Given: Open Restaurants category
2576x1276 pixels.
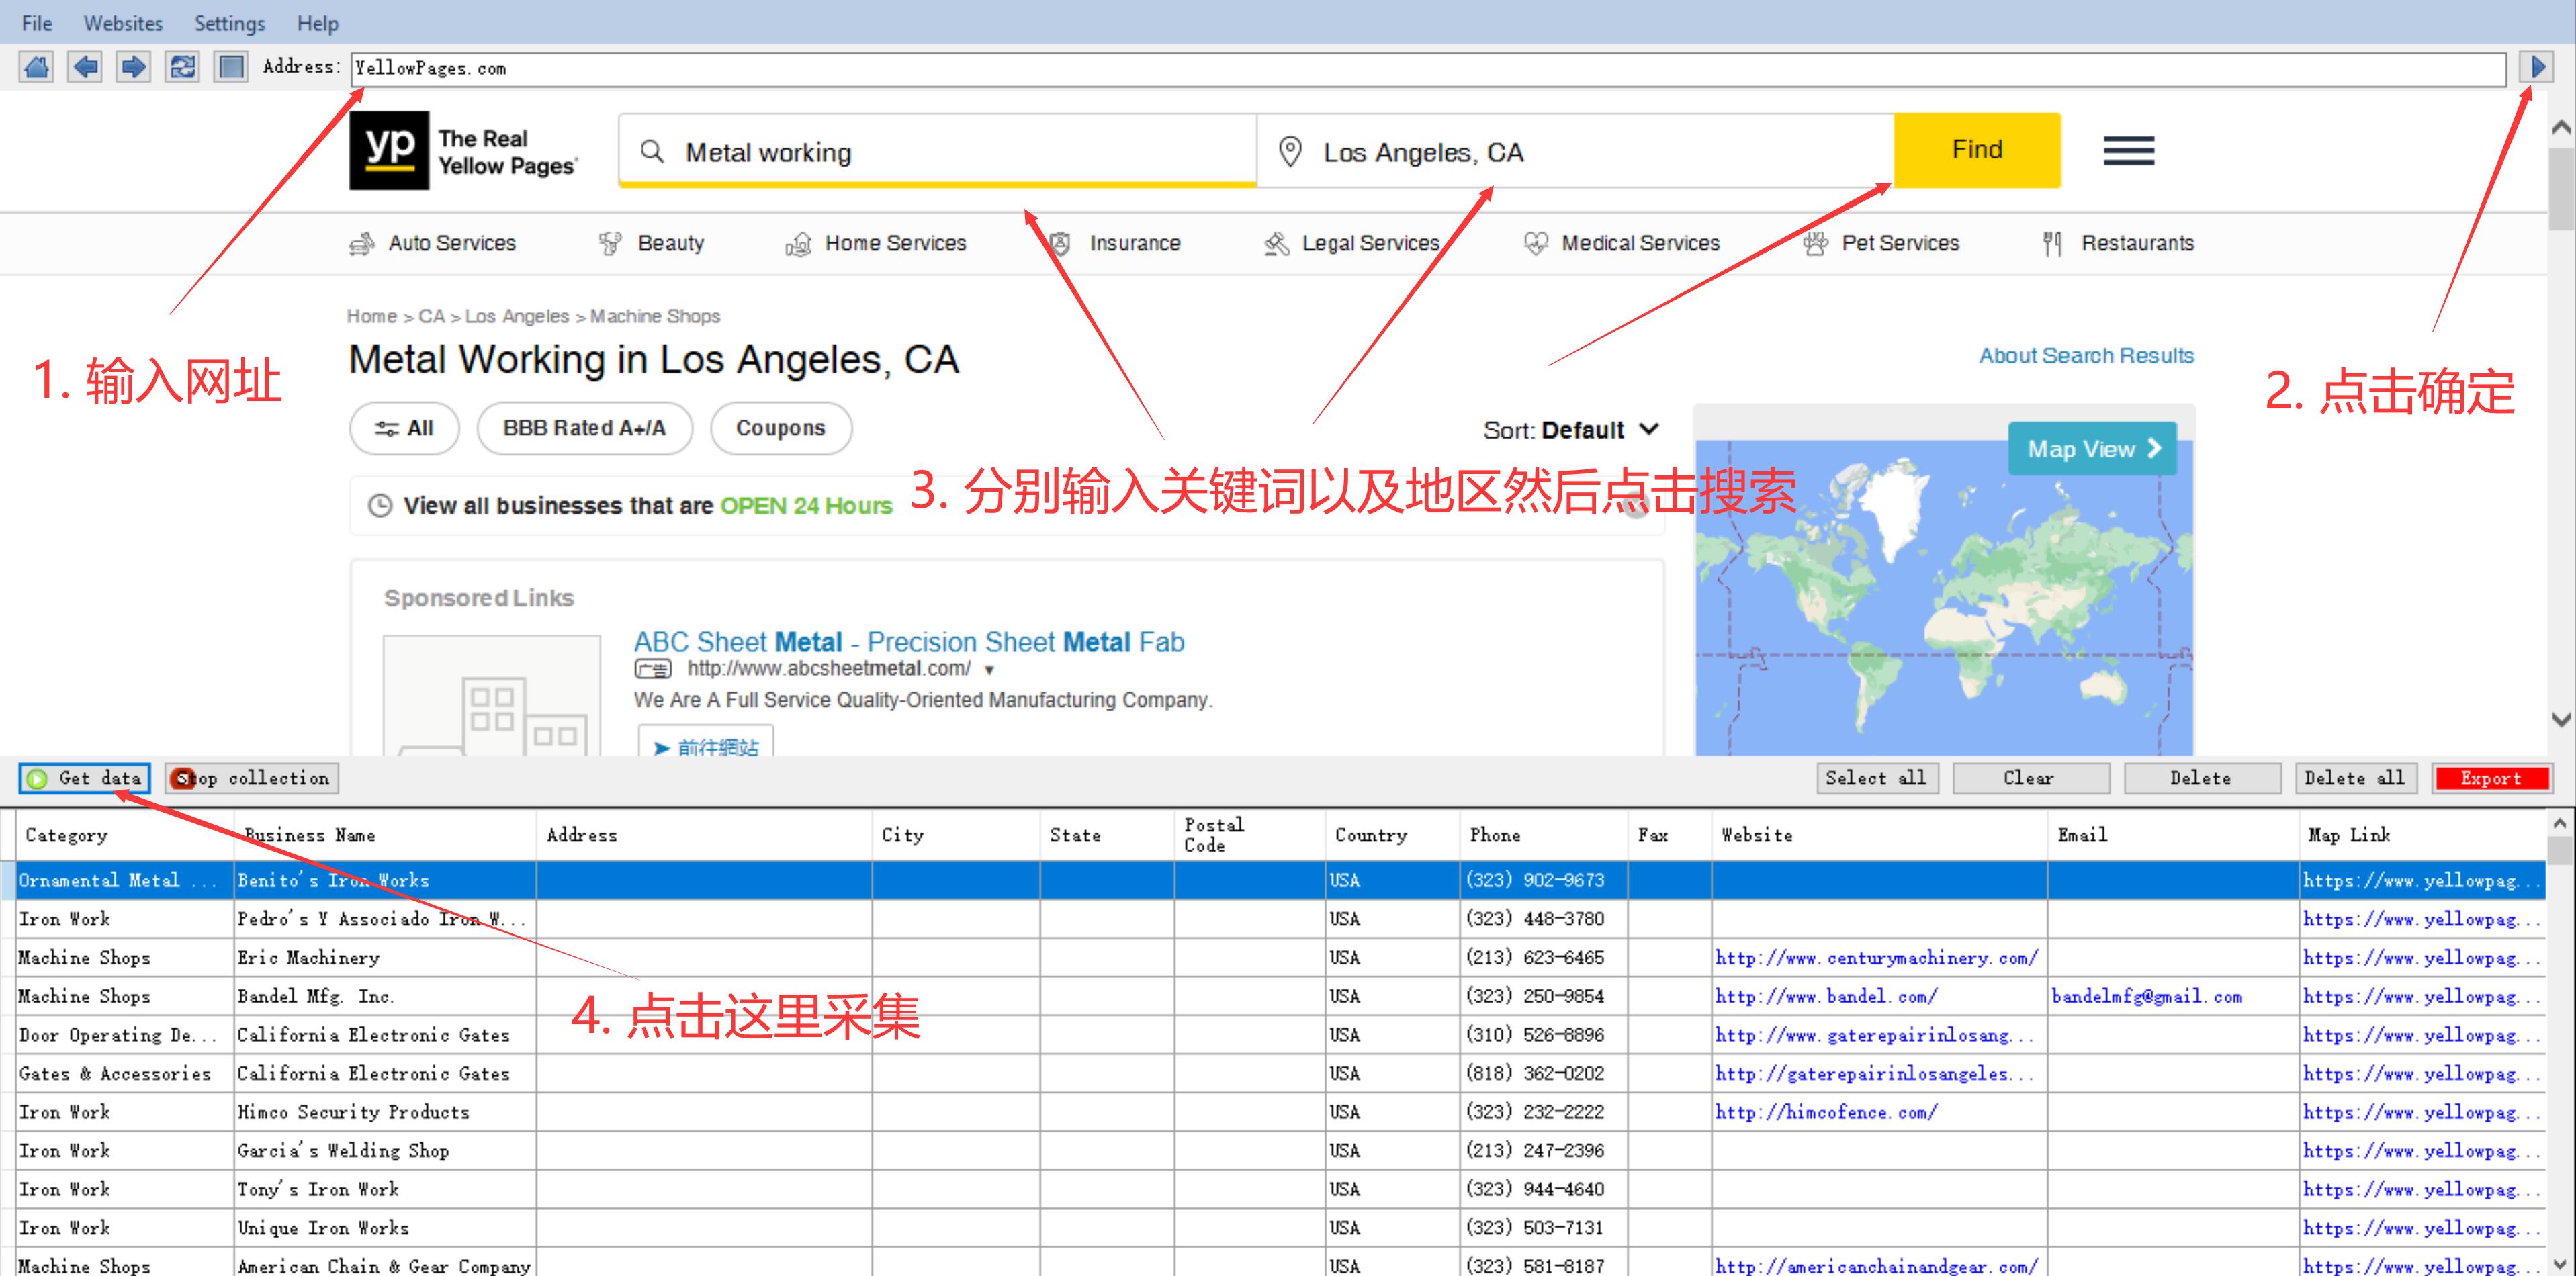Looking at the screenshot, I should click(x=2118, y=243).
